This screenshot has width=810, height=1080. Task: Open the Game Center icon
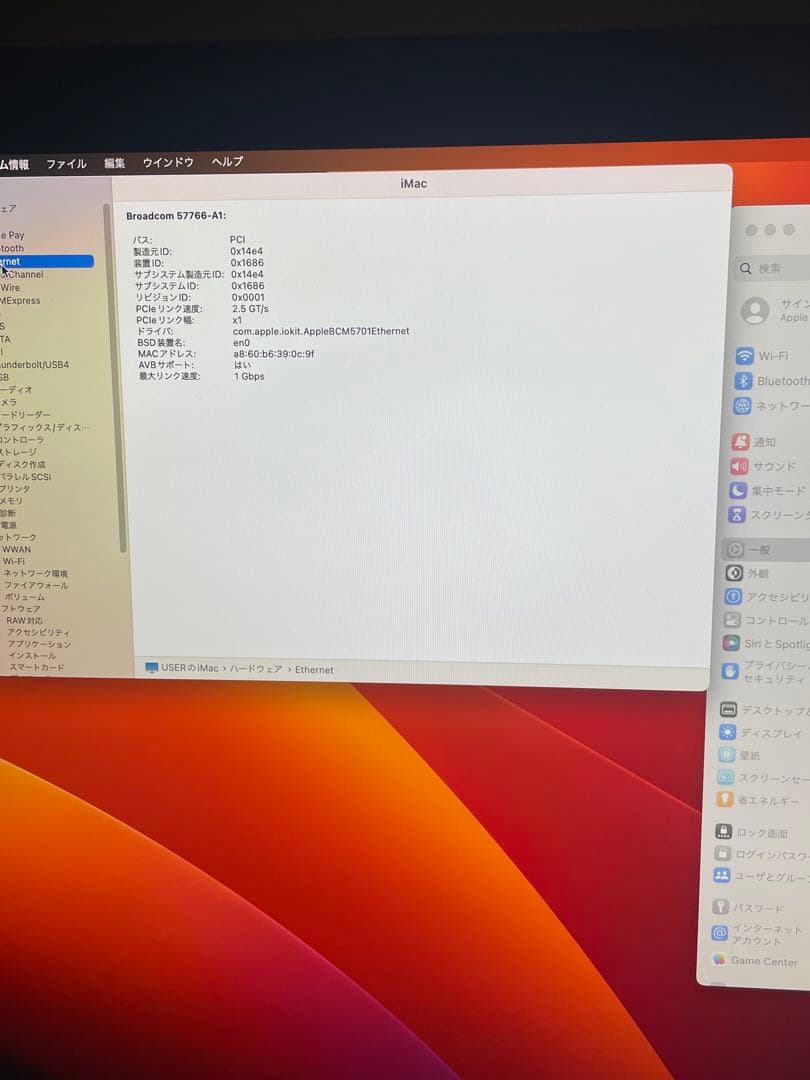point(719,960)
